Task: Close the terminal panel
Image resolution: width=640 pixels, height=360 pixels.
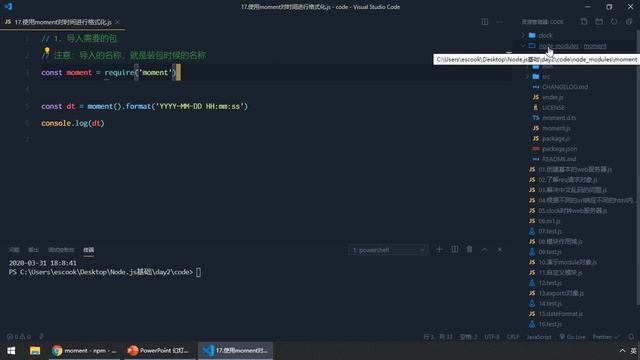Action: [x=500, y=249]
